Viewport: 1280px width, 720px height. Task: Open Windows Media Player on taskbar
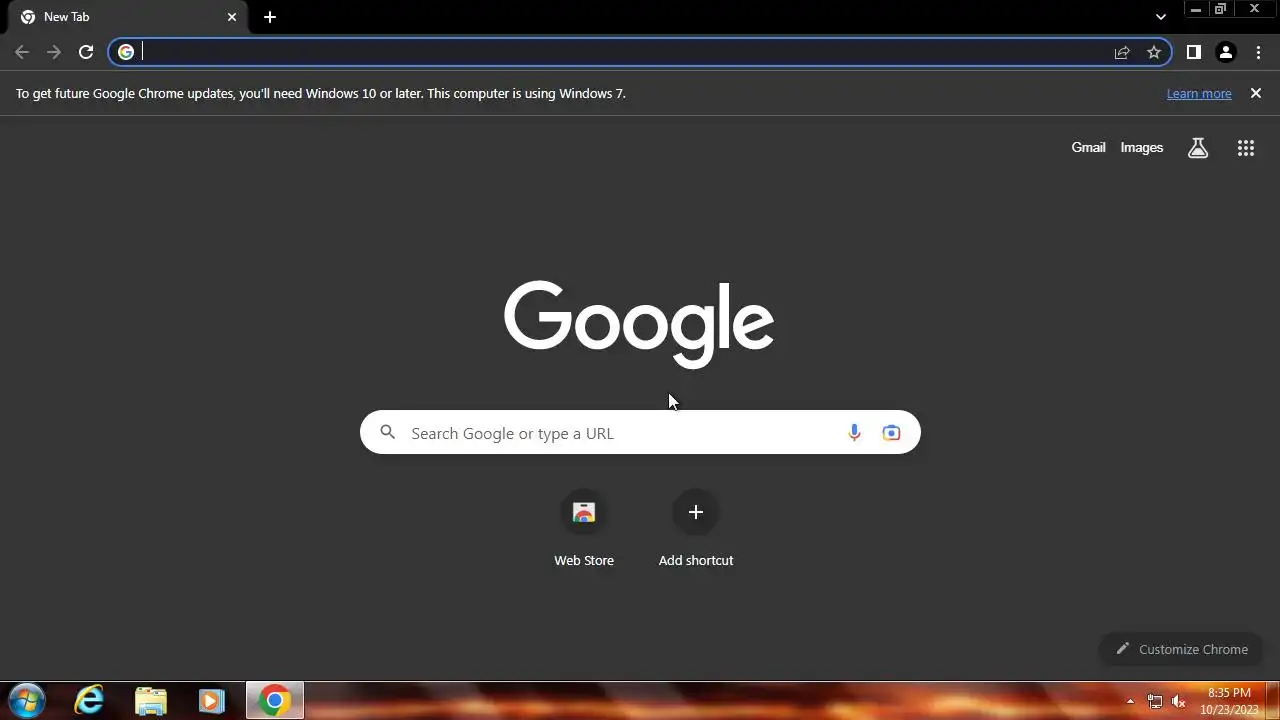(211, 701)
